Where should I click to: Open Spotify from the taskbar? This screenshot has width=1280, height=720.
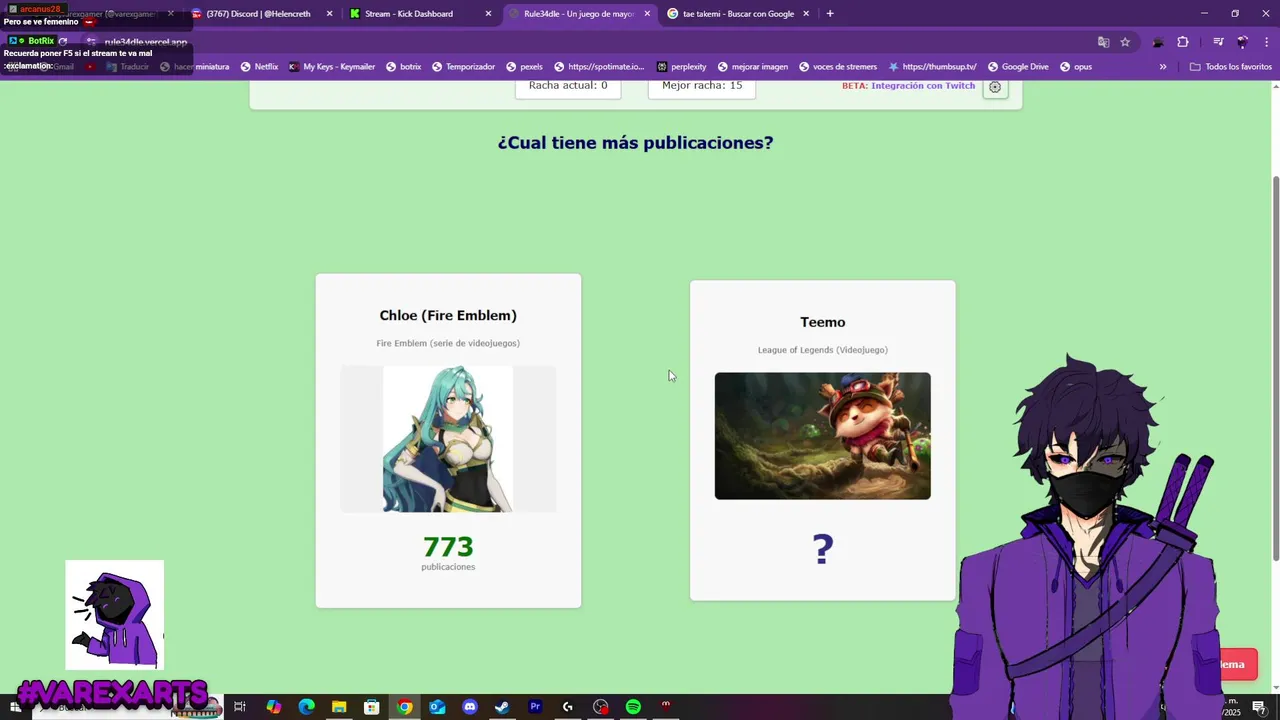[633, 707]
